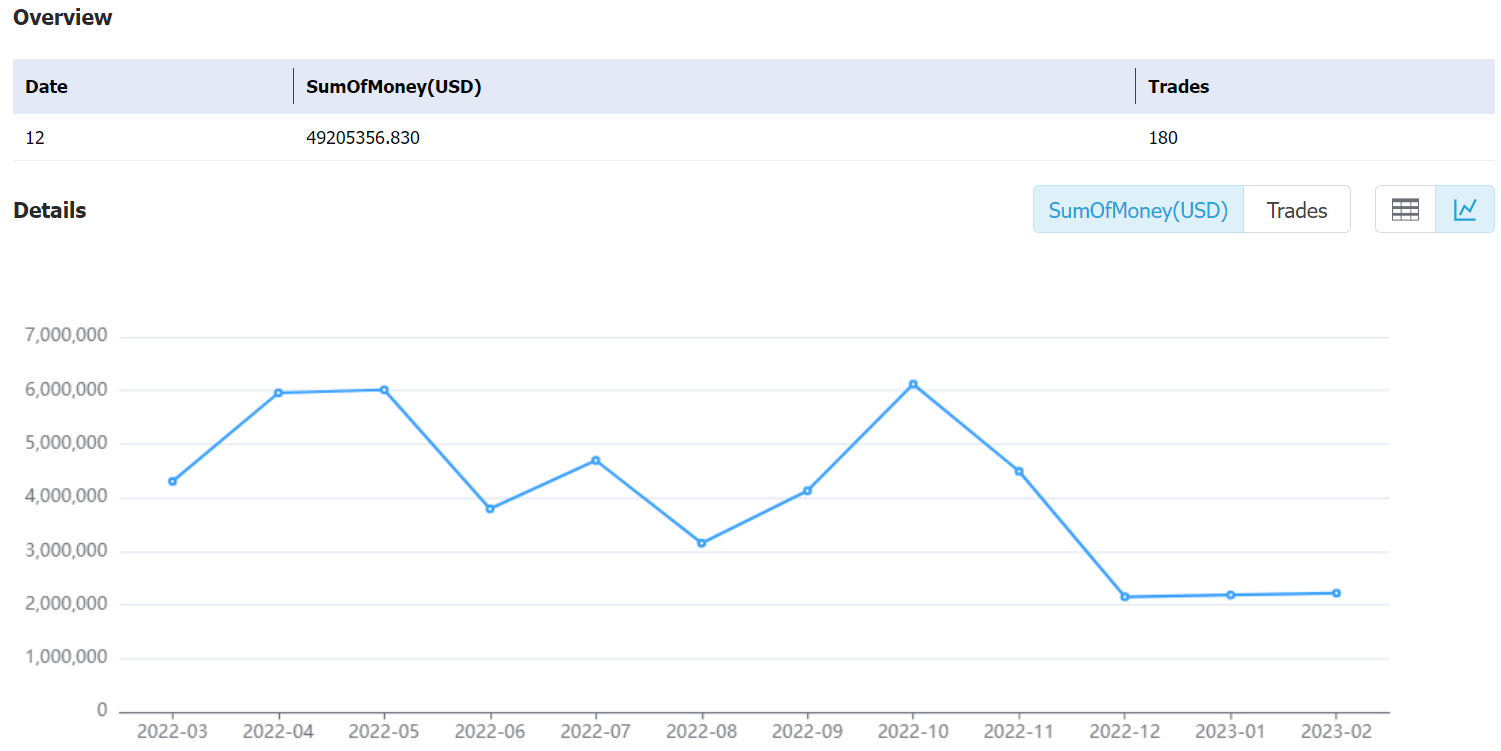Viewport: 1501px width, 751px height.
Task: Switch to table view icon
Action: [x=1405, y=210]
